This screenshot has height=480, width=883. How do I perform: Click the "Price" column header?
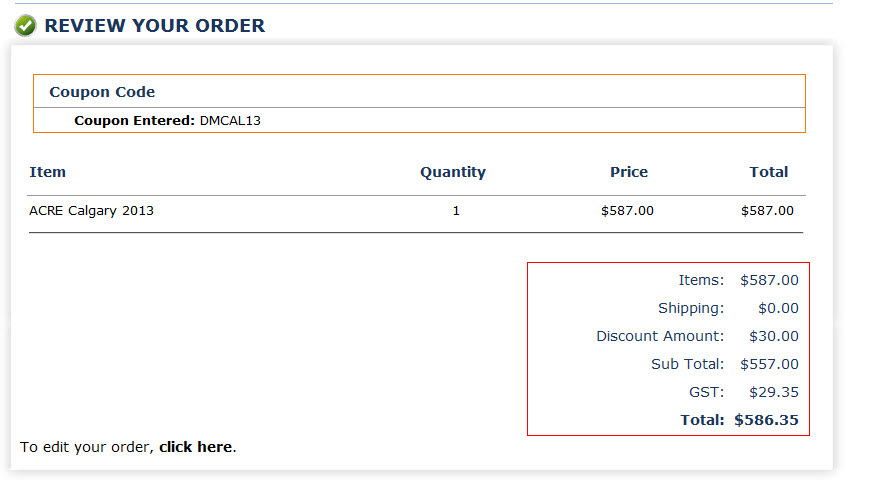tap(629, 172)
